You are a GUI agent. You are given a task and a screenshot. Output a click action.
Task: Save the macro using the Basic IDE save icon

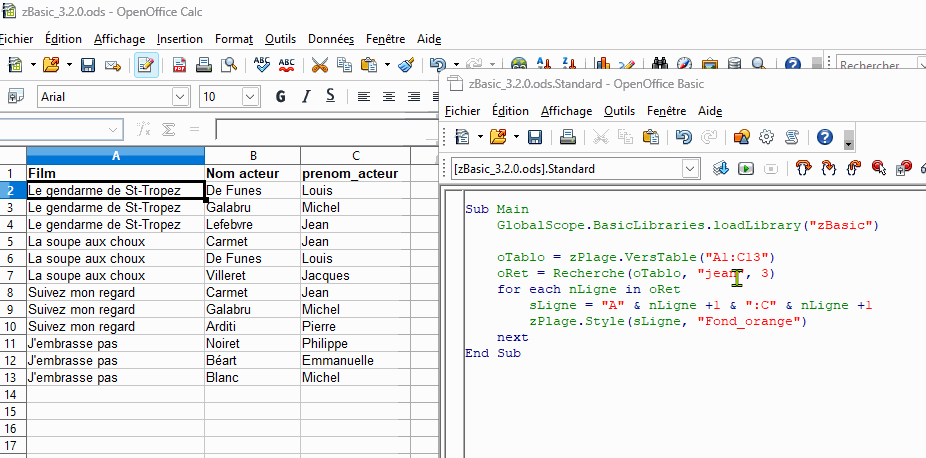tap(534, 137)
